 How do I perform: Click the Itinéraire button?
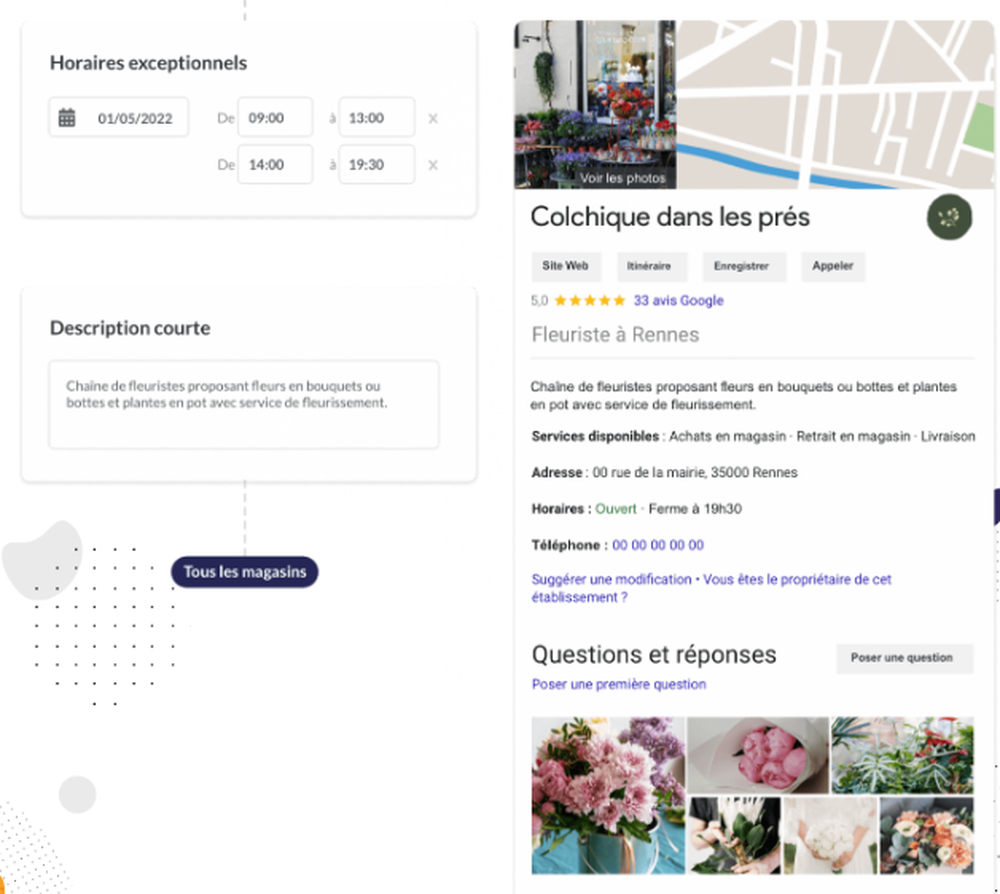652,267
